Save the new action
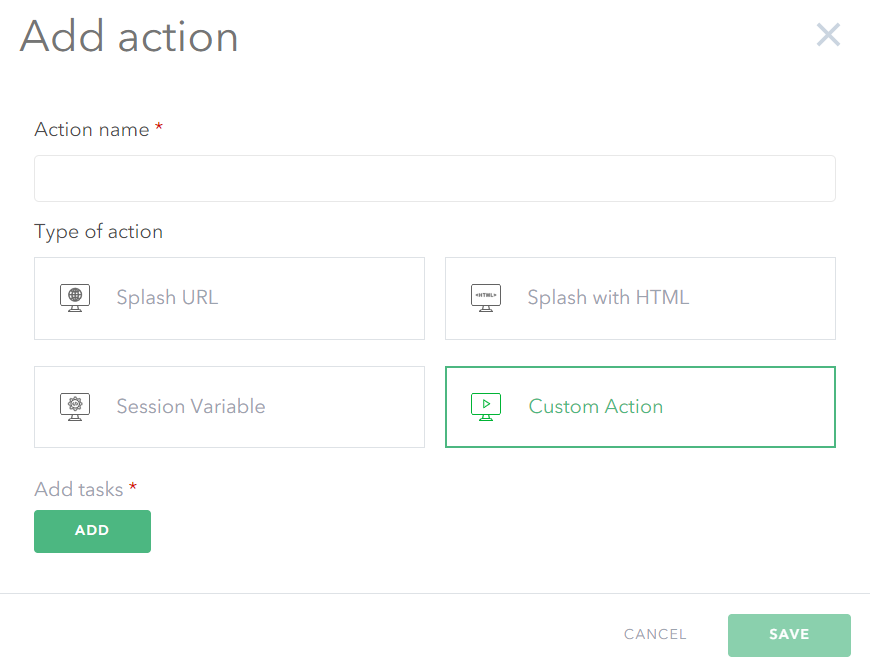The image size is (870, 672). click(789, 635)
